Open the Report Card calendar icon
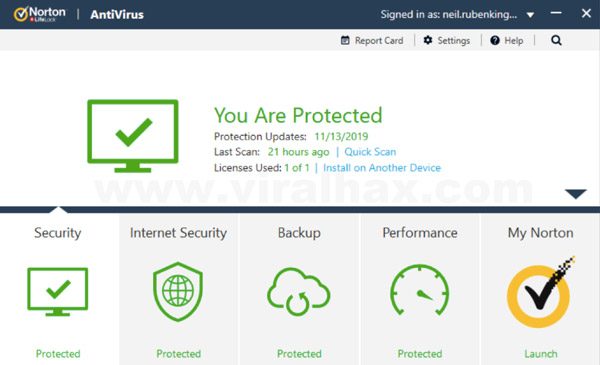This screenshot has width=600, height=365. point(345,40)
